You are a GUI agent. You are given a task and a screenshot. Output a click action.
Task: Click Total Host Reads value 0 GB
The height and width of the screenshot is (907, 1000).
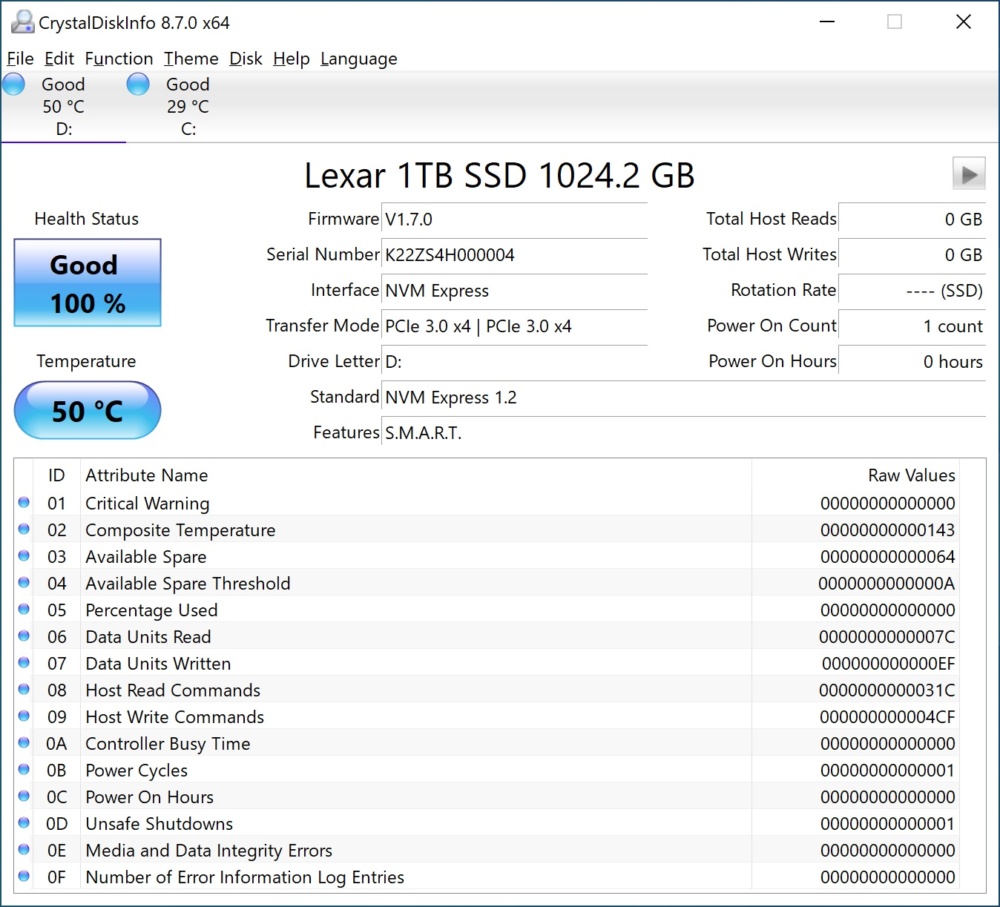coord(912,219)
